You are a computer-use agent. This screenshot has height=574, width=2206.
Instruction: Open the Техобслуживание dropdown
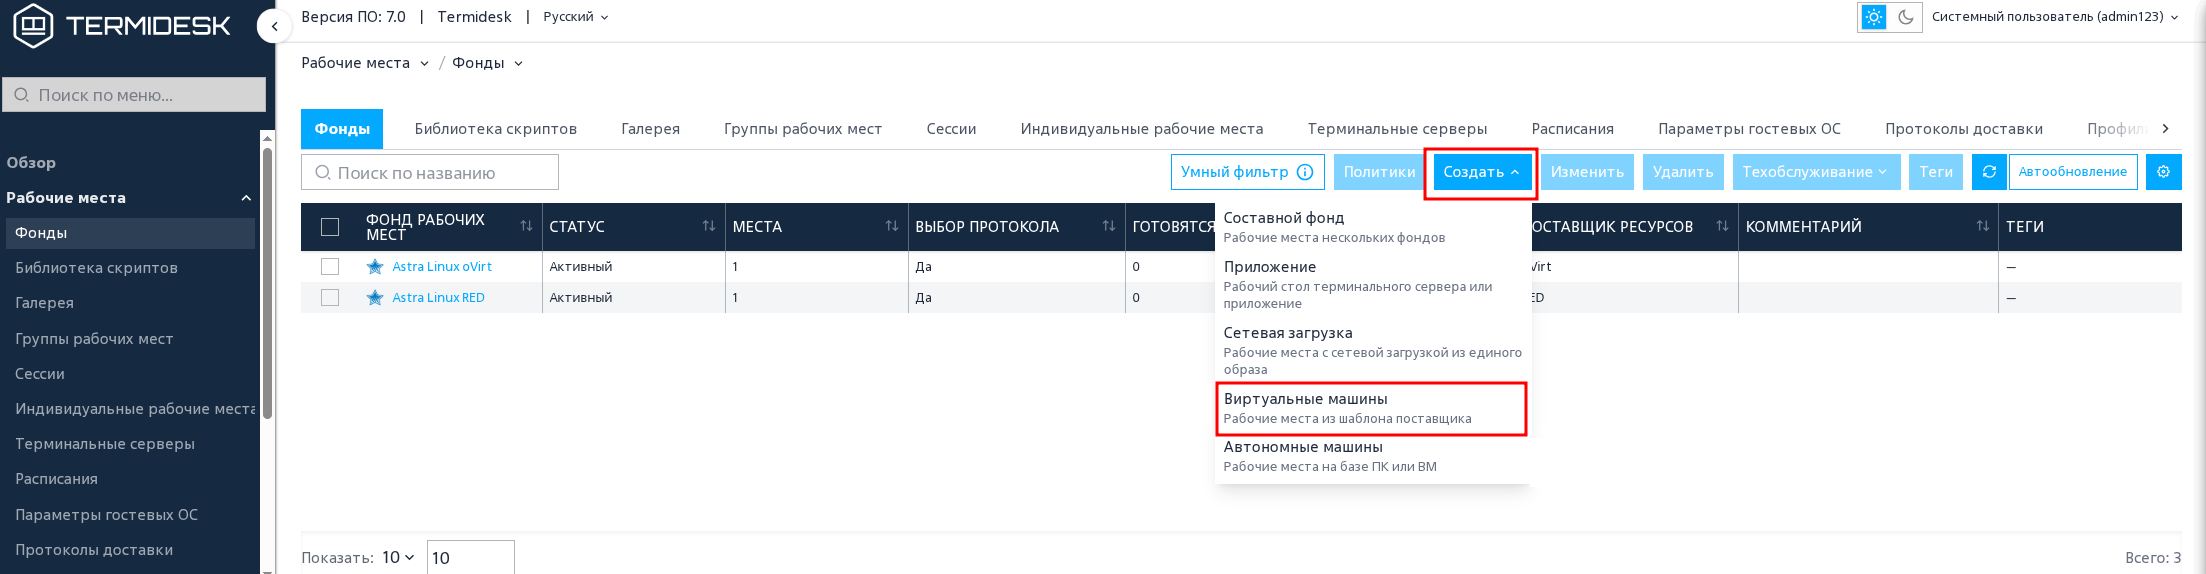1815,172
